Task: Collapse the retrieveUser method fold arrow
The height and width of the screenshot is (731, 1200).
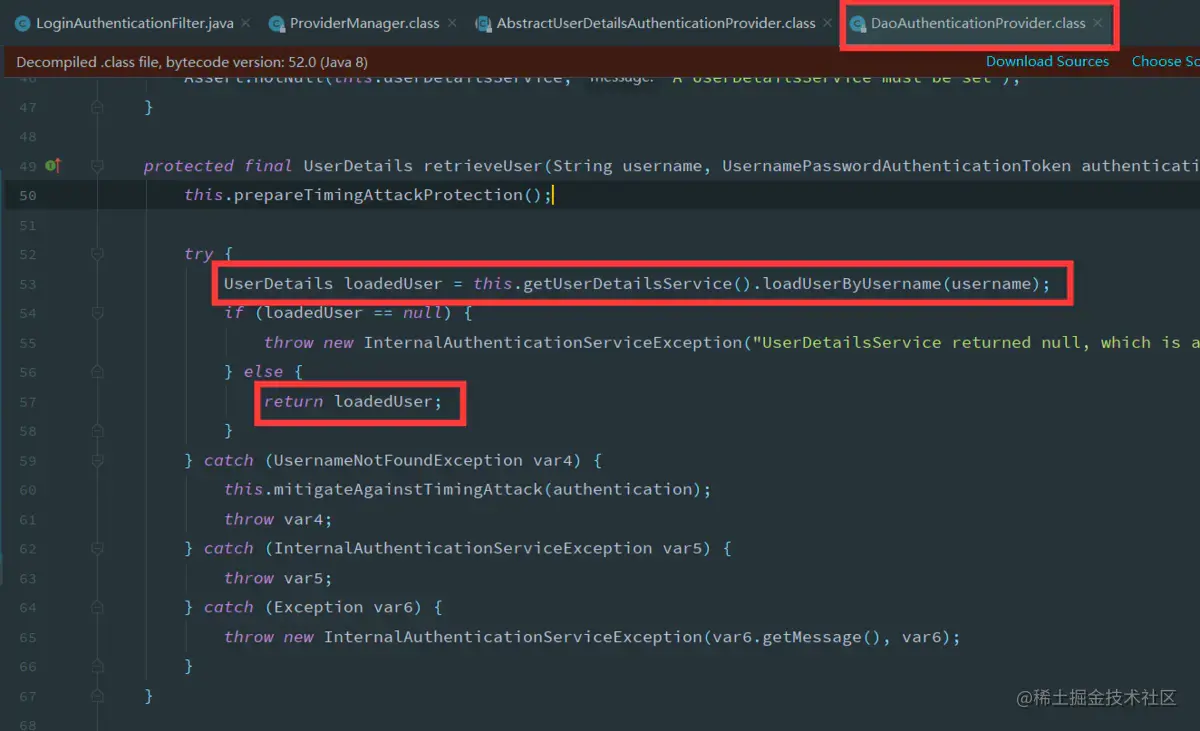Action: (x=97, y=165)
